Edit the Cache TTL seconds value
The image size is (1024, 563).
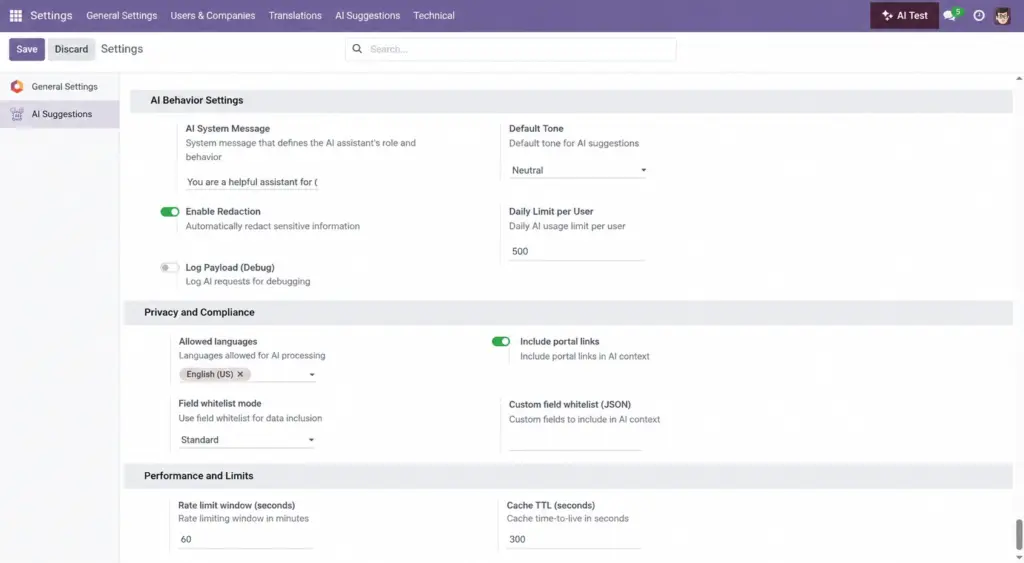[574, 539]
